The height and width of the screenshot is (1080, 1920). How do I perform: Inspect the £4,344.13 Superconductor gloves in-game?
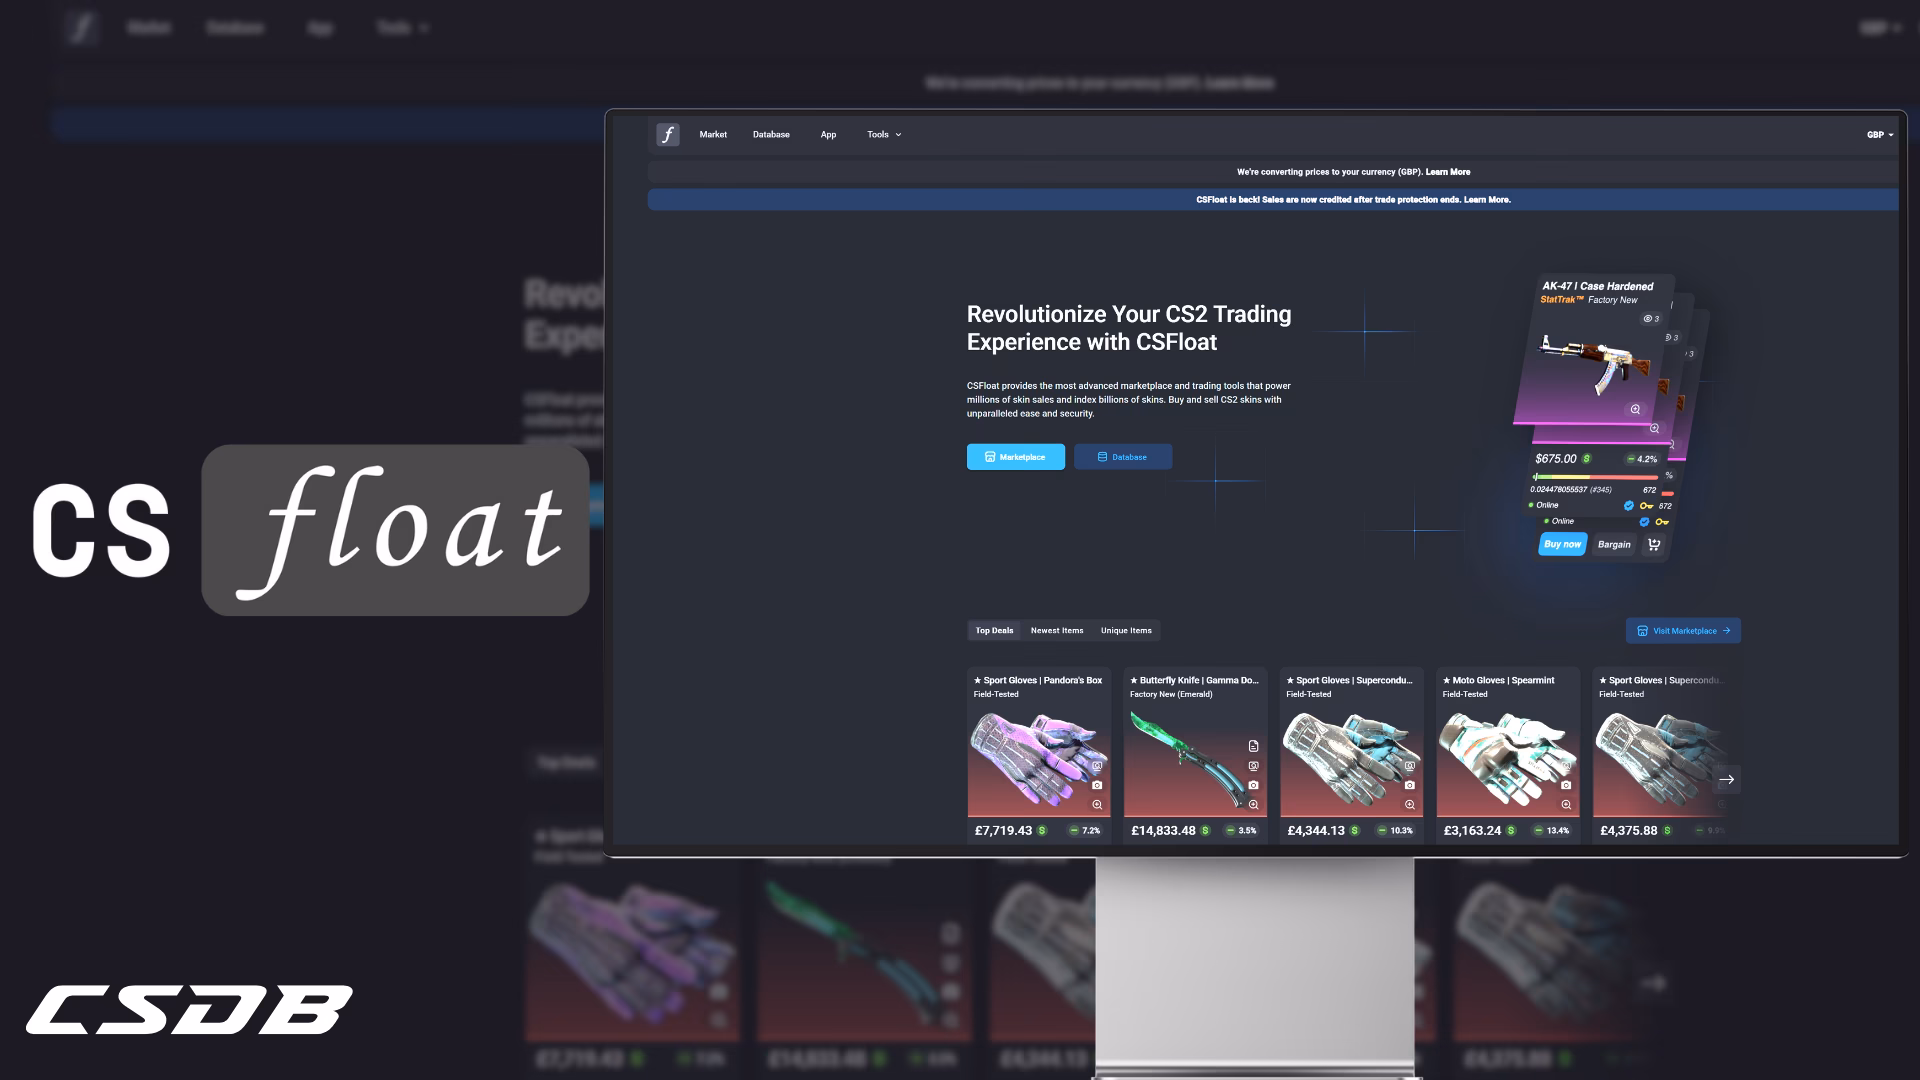point(1409,766)
